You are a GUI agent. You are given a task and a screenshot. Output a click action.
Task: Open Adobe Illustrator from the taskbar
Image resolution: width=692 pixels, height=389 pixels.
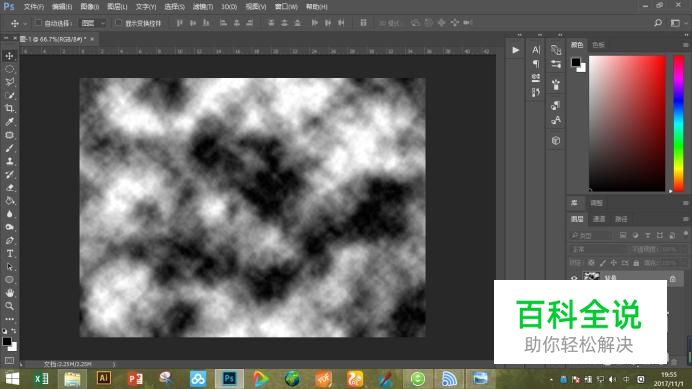pyautogui.click(x=104, y=378)
